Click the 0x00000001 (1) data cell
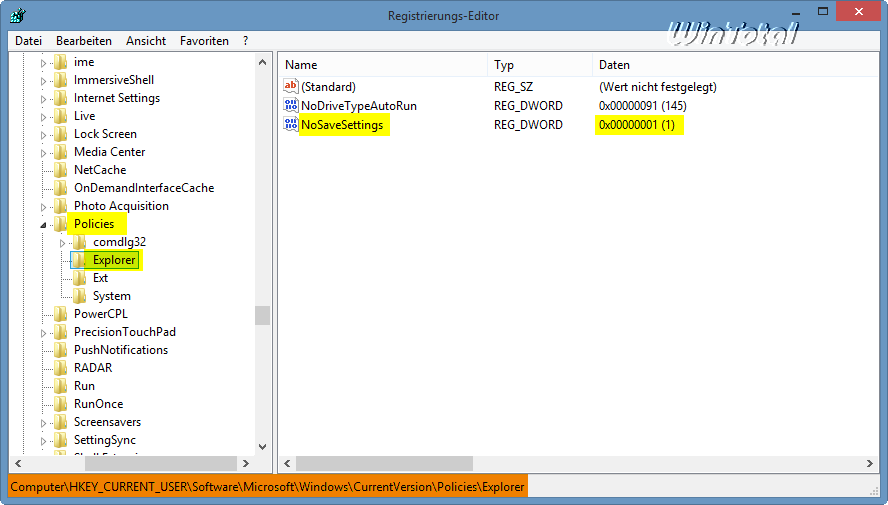This screenshot has height=505, width=888. (637, 125)
